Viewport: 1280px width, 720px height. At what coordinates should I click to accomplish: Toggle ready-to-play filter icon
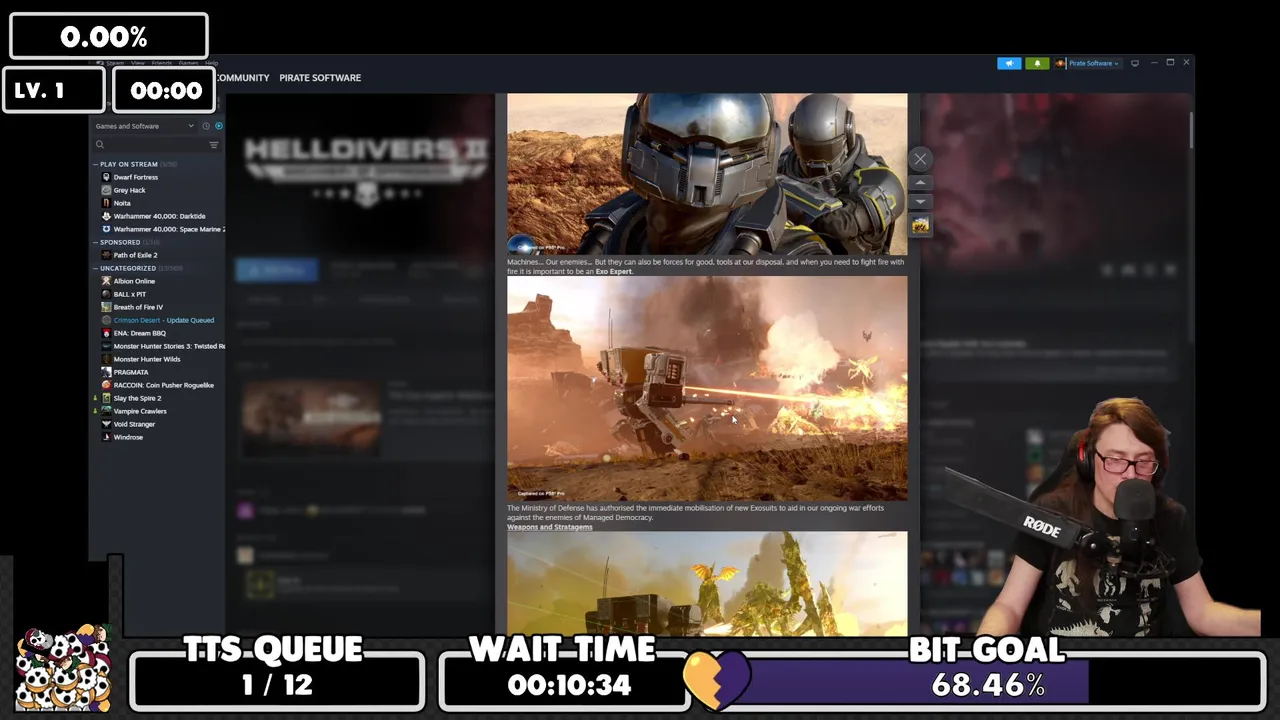218,126
